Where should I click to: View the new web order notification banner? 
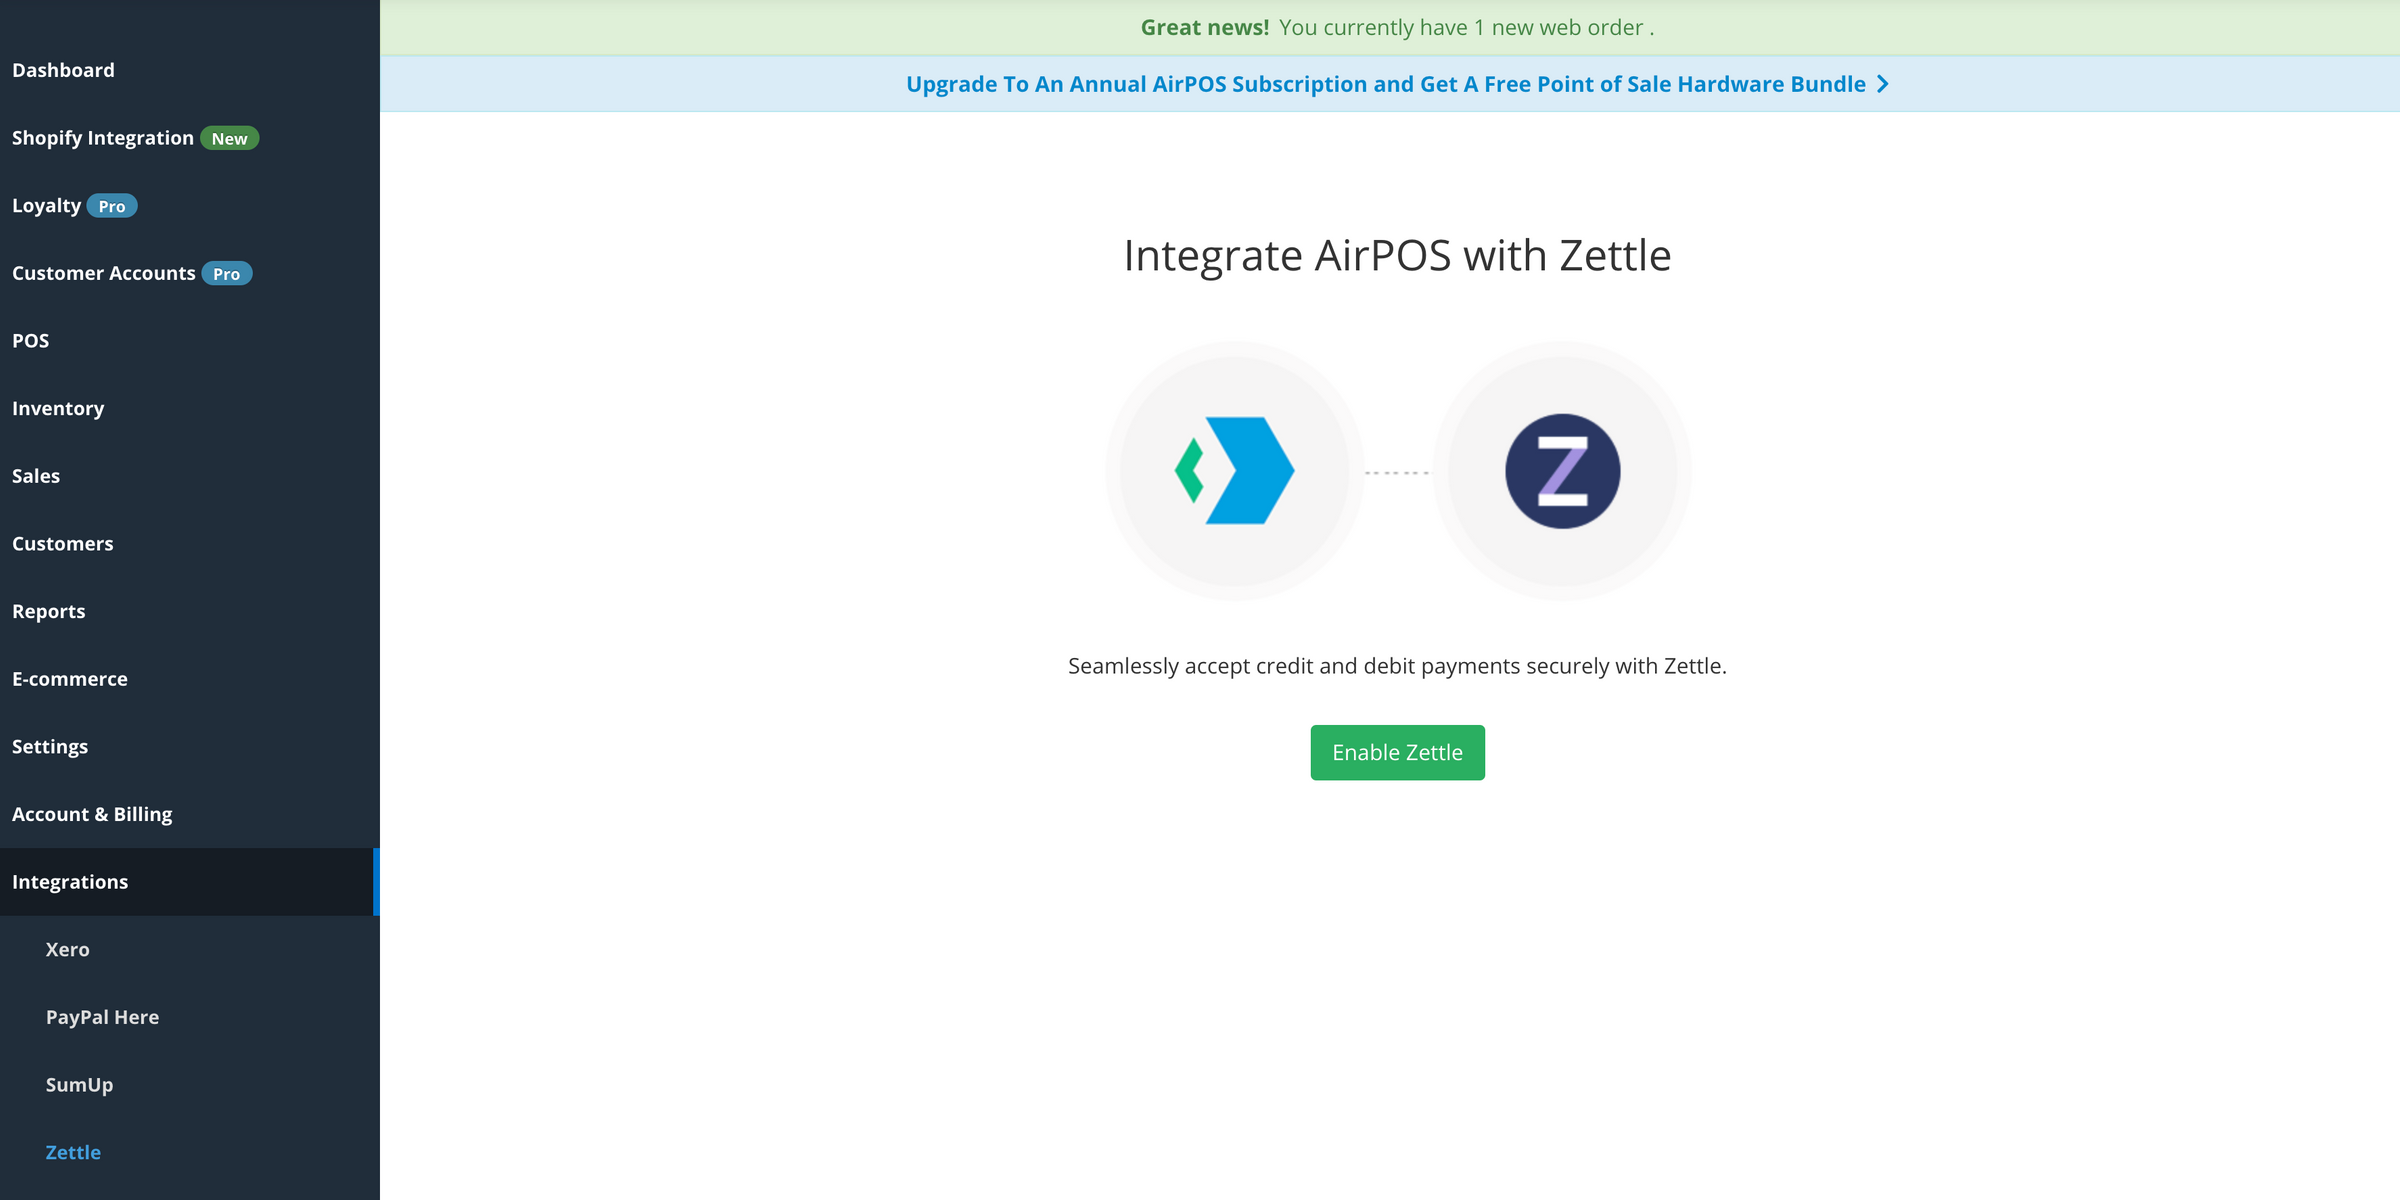tap(1396, 27)
